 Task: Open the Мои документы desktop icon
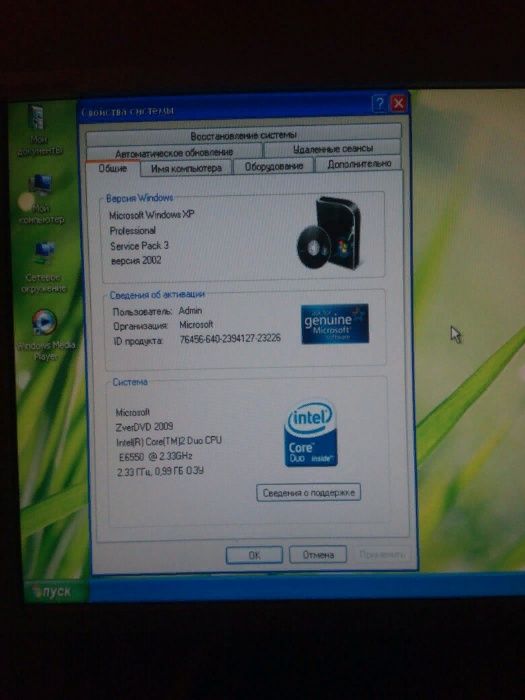[38, 130]
